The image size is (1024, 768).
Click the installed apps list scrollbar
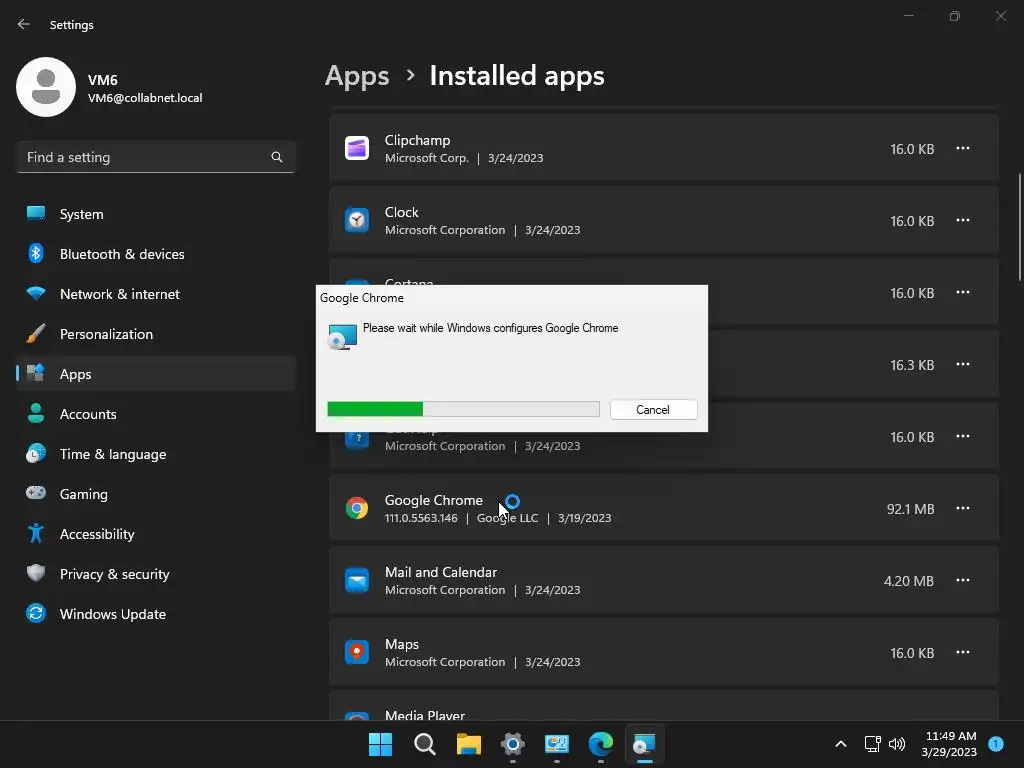[x=1019, y=227]
